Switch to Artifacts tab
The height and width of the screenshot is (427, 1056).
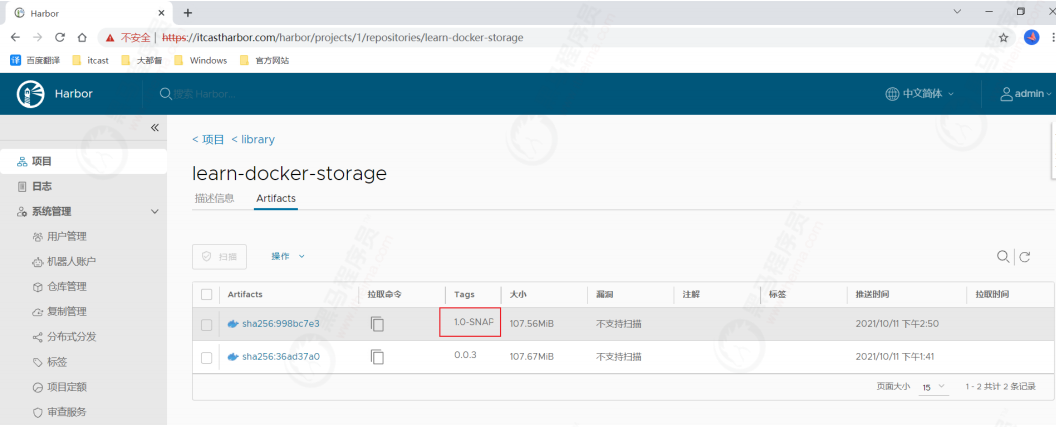point(275,199)
